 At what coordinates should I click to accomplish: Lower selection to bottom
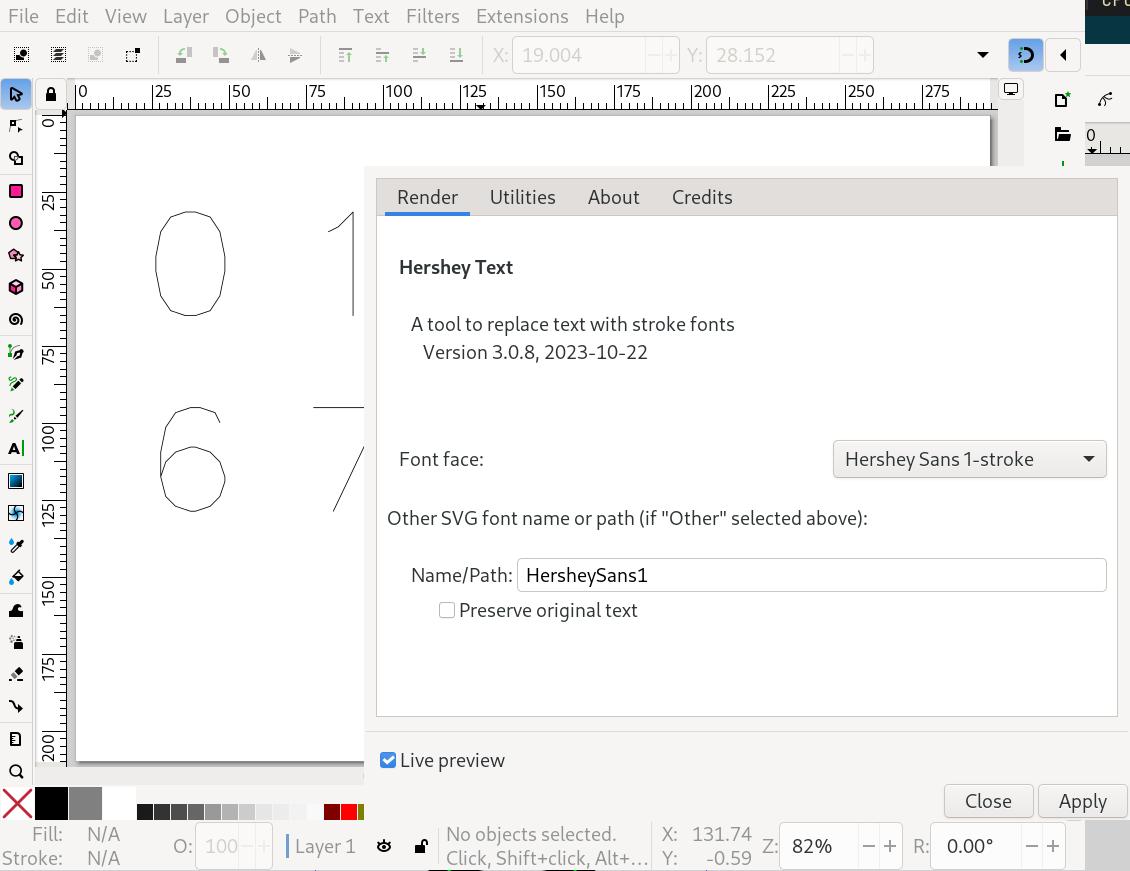(x=456, y=55)
